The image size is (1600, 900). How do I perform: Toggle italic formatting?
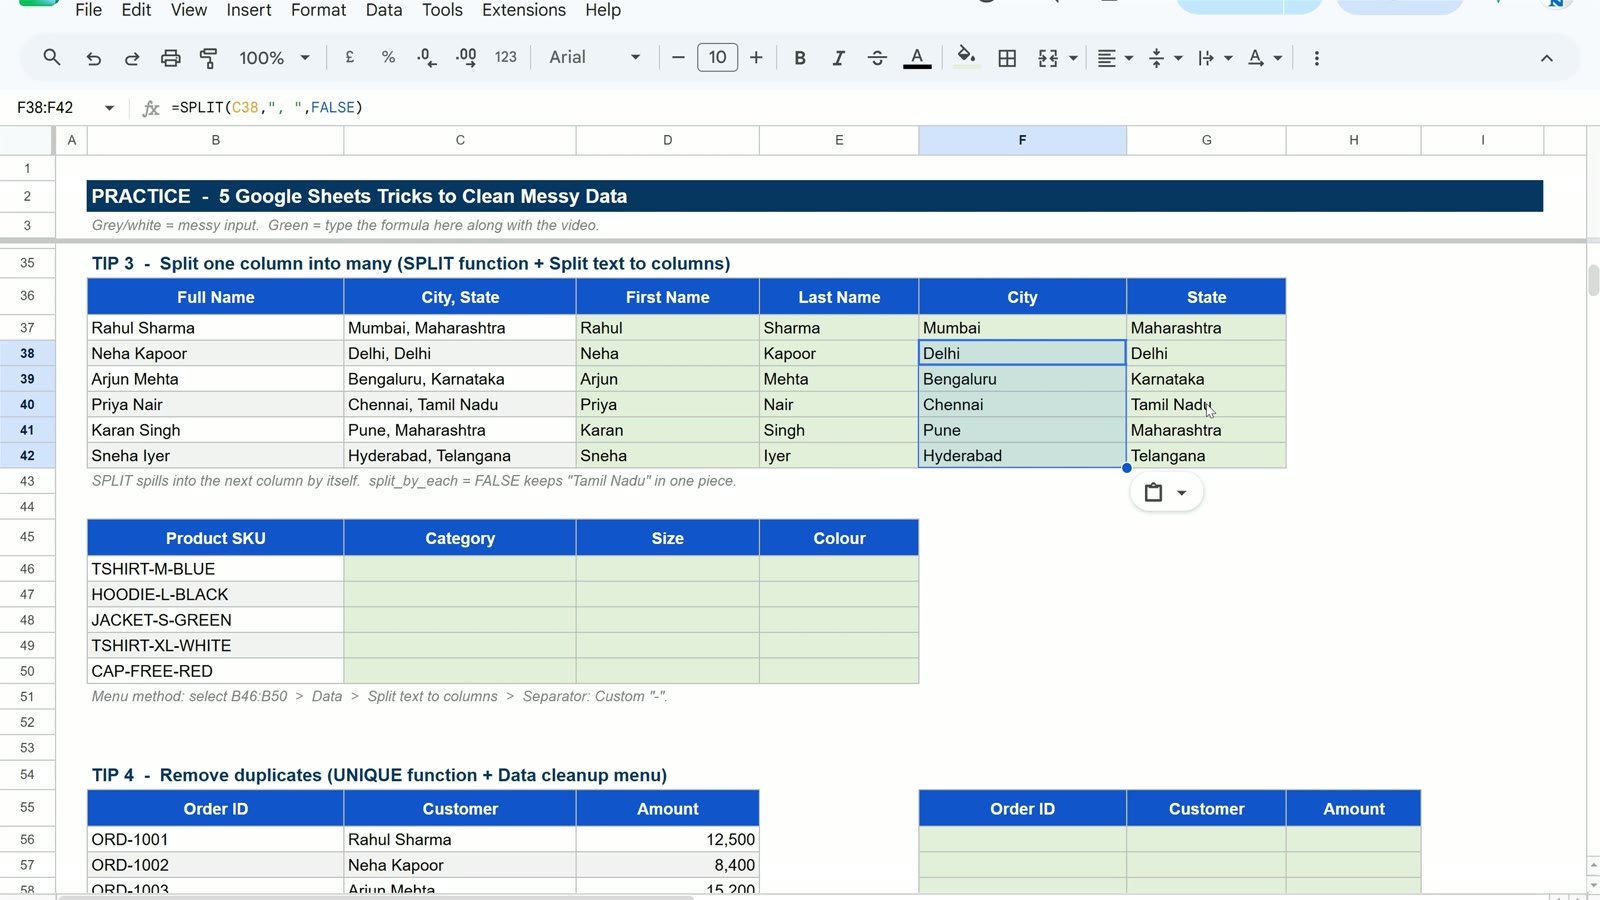[838, 58]
